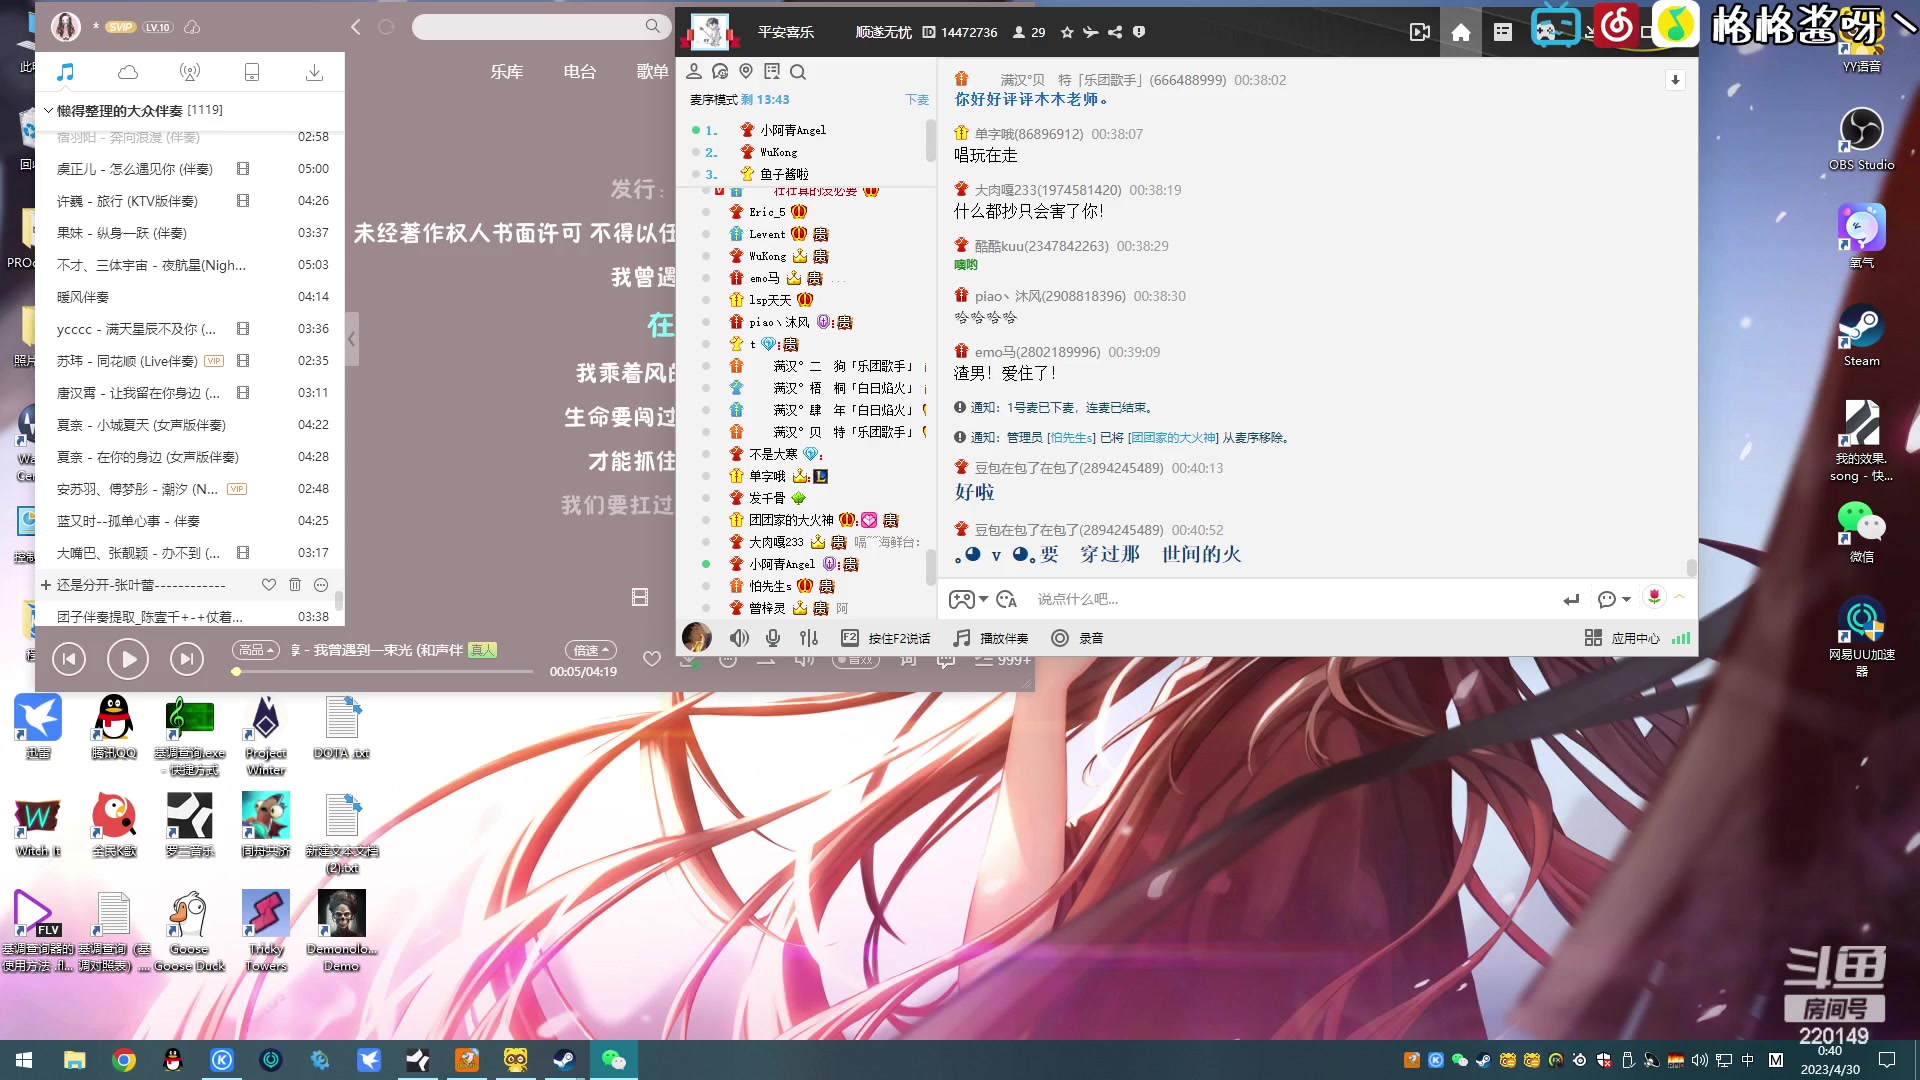Screen dimensions: 1920x1080
Task: Collapse the Kugou playlist side panel
Action: (352, 340)
